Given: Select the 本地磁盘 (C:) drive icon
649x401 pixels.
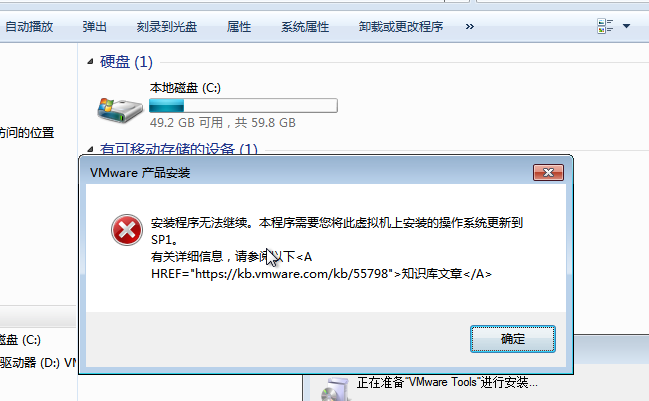Looking at the screenshot, I should tap(120, 110).
